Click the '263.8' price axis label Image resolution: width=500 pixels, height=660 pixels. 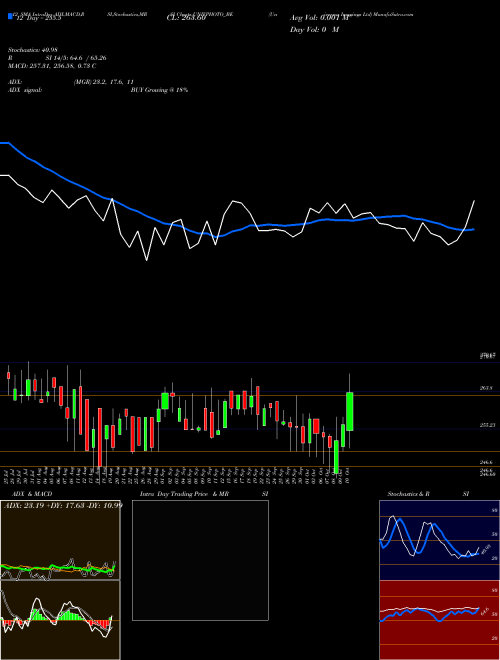point(486,388)
